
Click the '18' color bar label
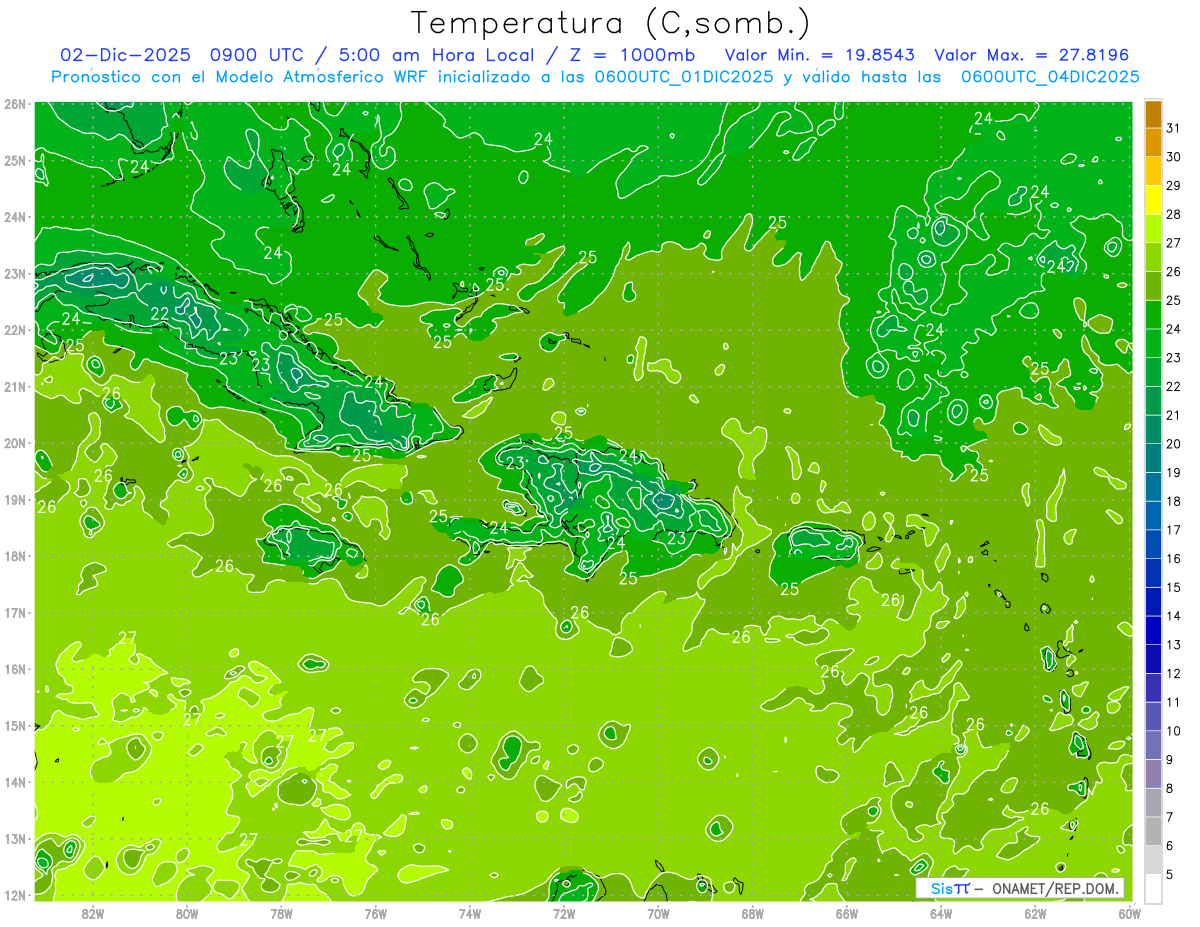coord(1173,501)
